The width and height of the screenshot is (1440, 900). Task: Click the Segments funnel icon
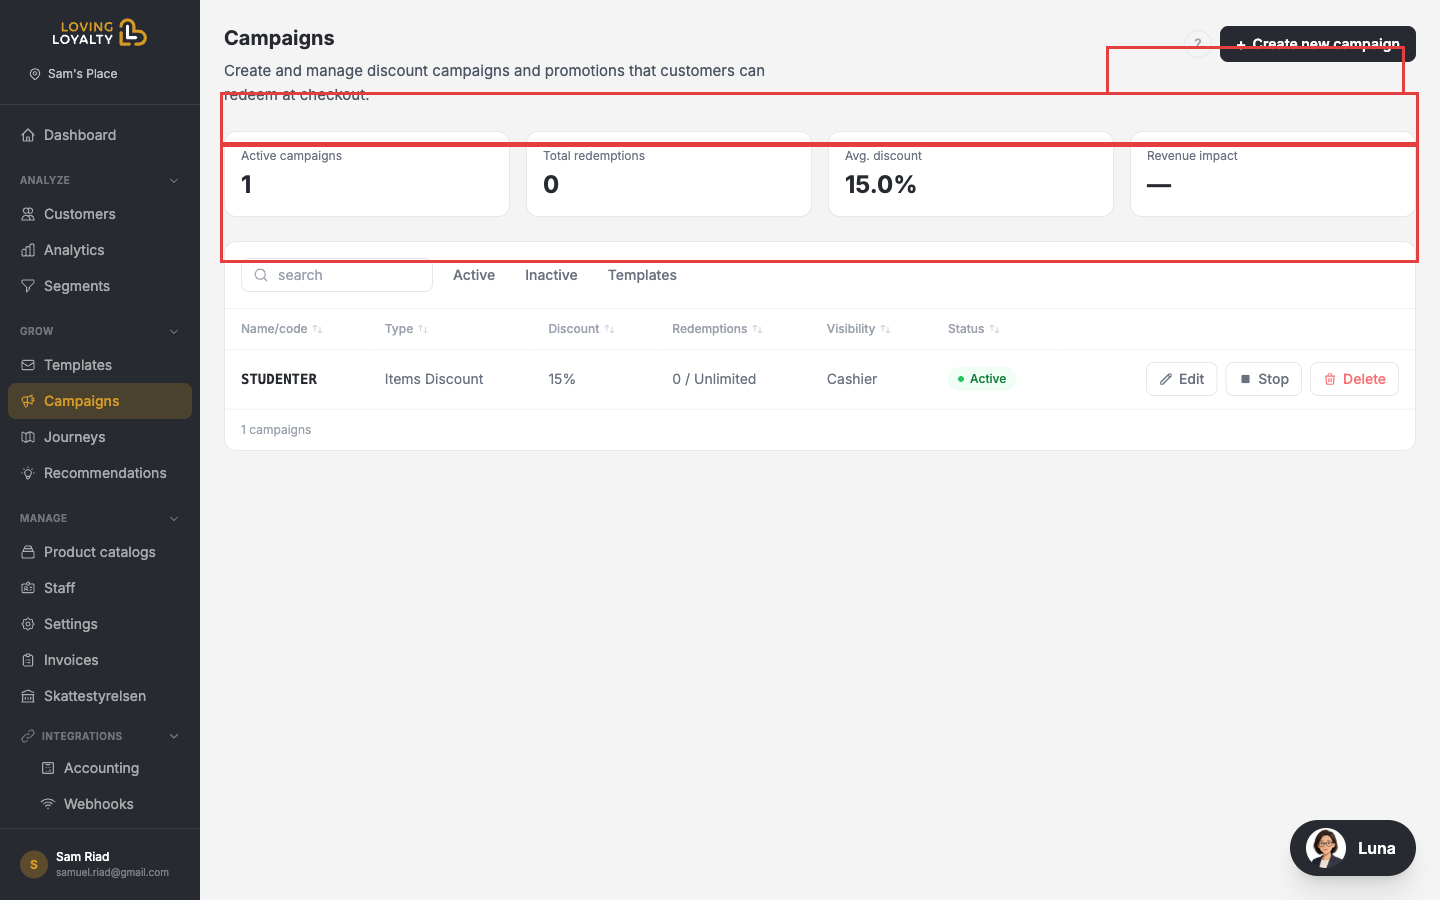(x=28, y=286)
